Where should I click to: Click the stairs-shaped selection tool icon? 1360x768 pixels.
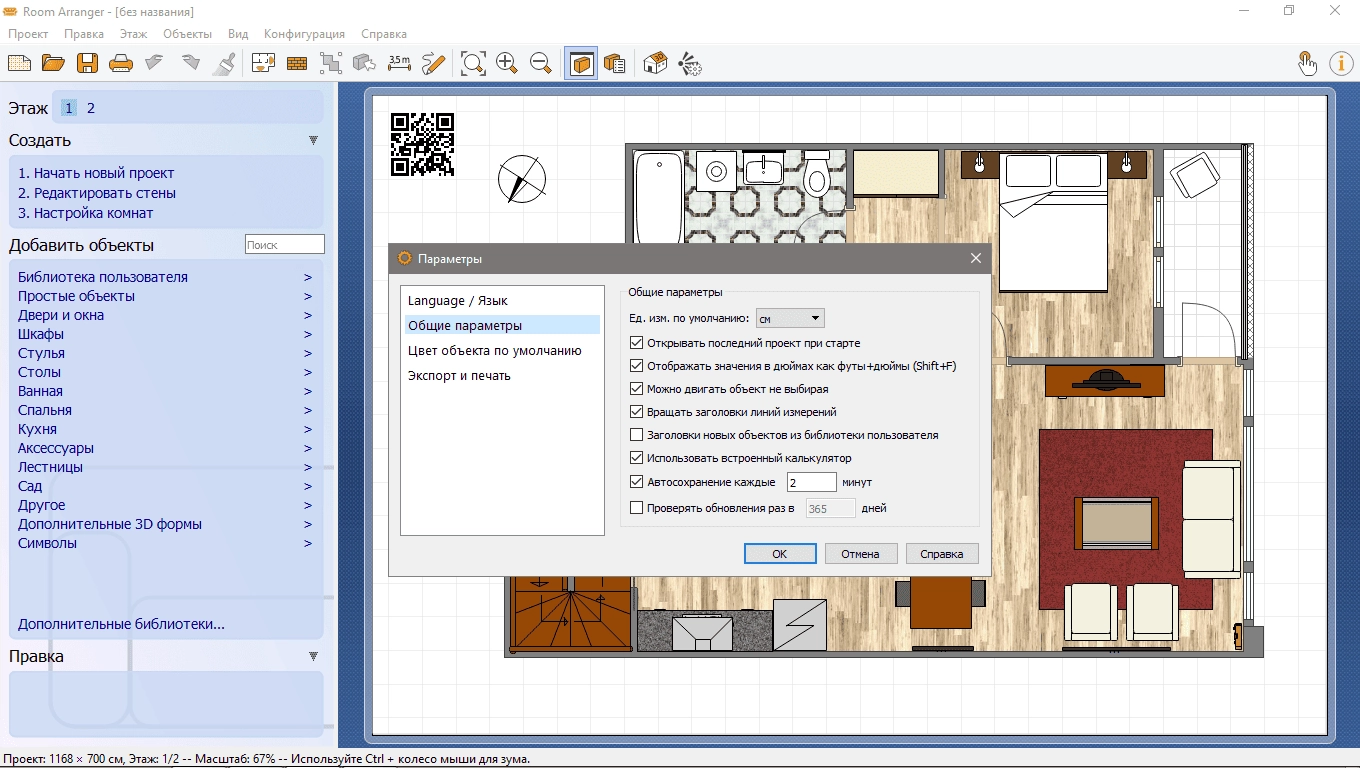point(331,63)
